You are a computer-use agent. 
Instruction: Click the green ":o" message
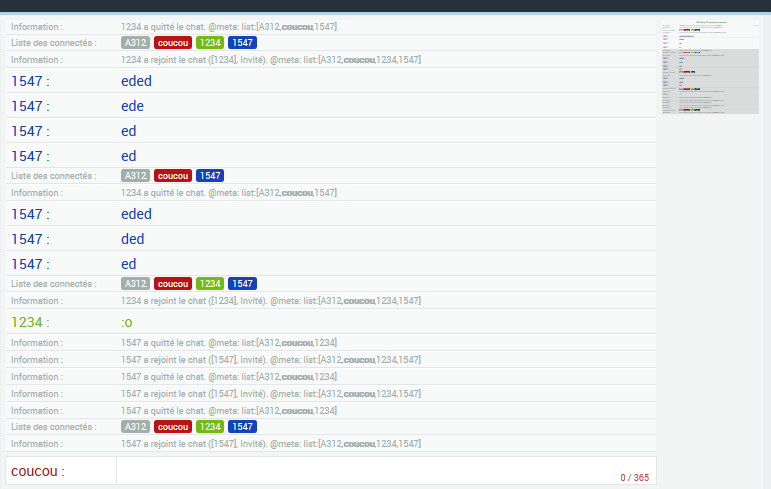[x=126, y=322]
